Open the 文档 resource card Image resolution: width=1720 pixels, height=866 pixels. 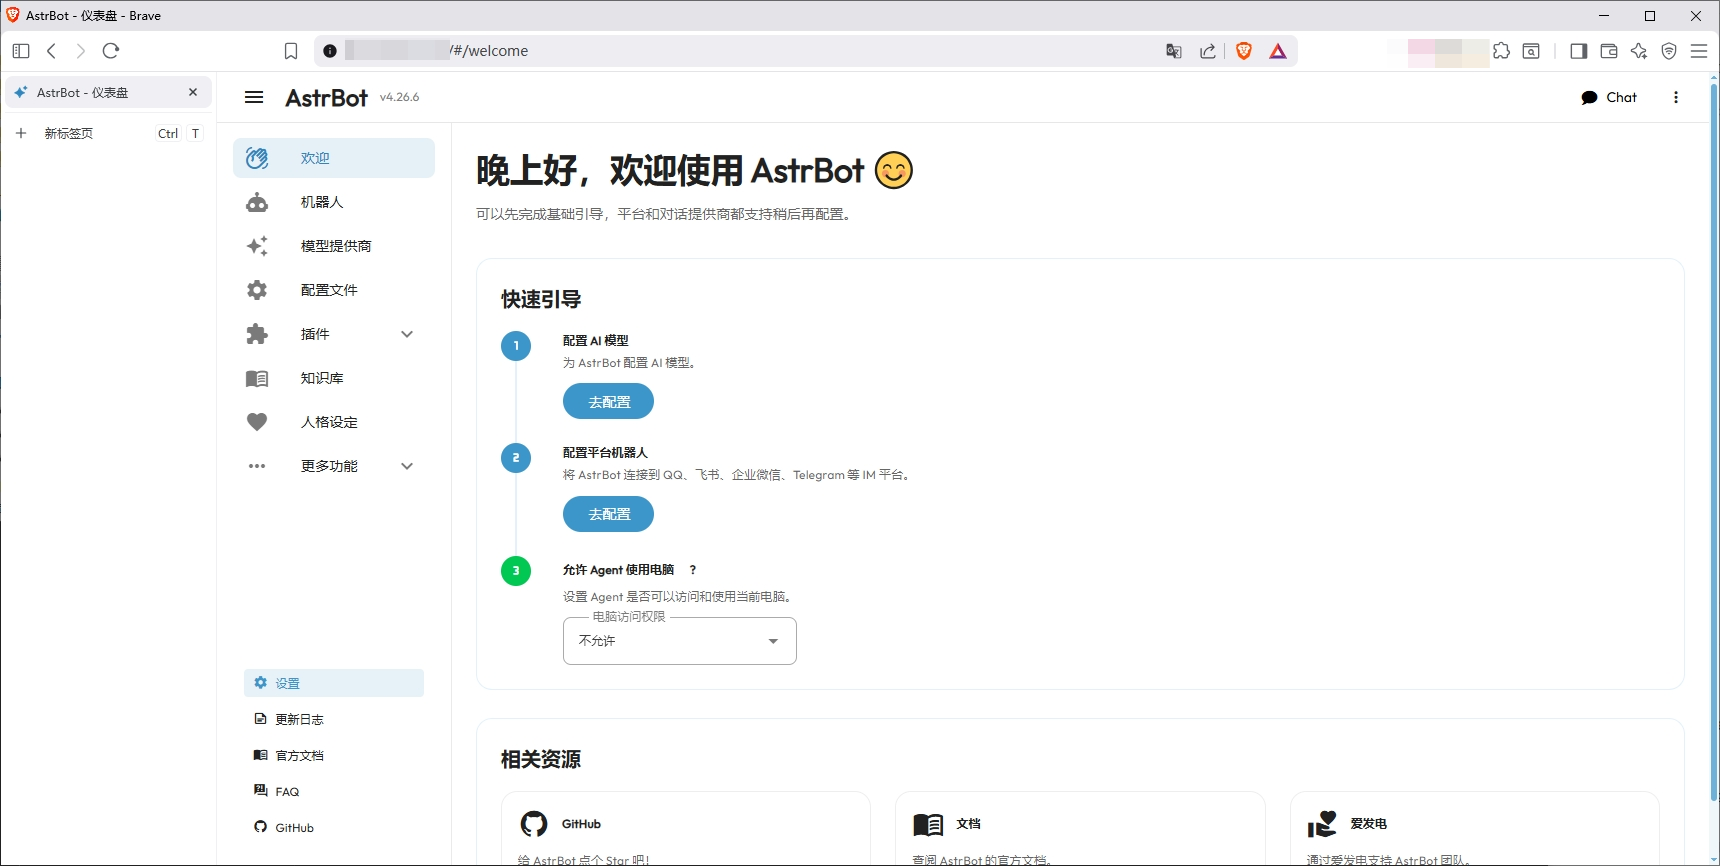[x=1080, y=828]
